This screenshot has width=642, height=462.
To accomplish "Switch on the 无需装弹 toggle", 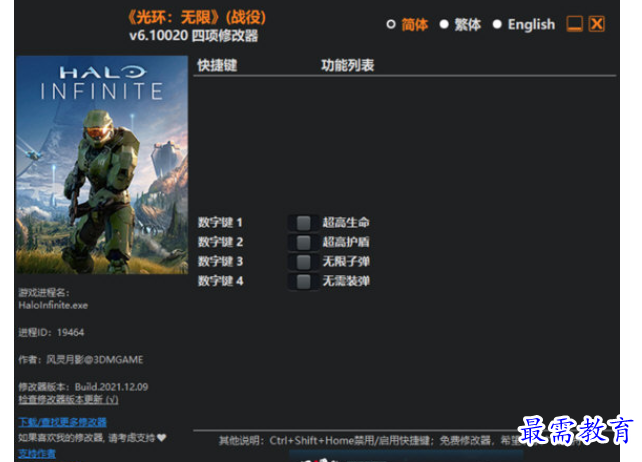I will click(x=303, y=281).
